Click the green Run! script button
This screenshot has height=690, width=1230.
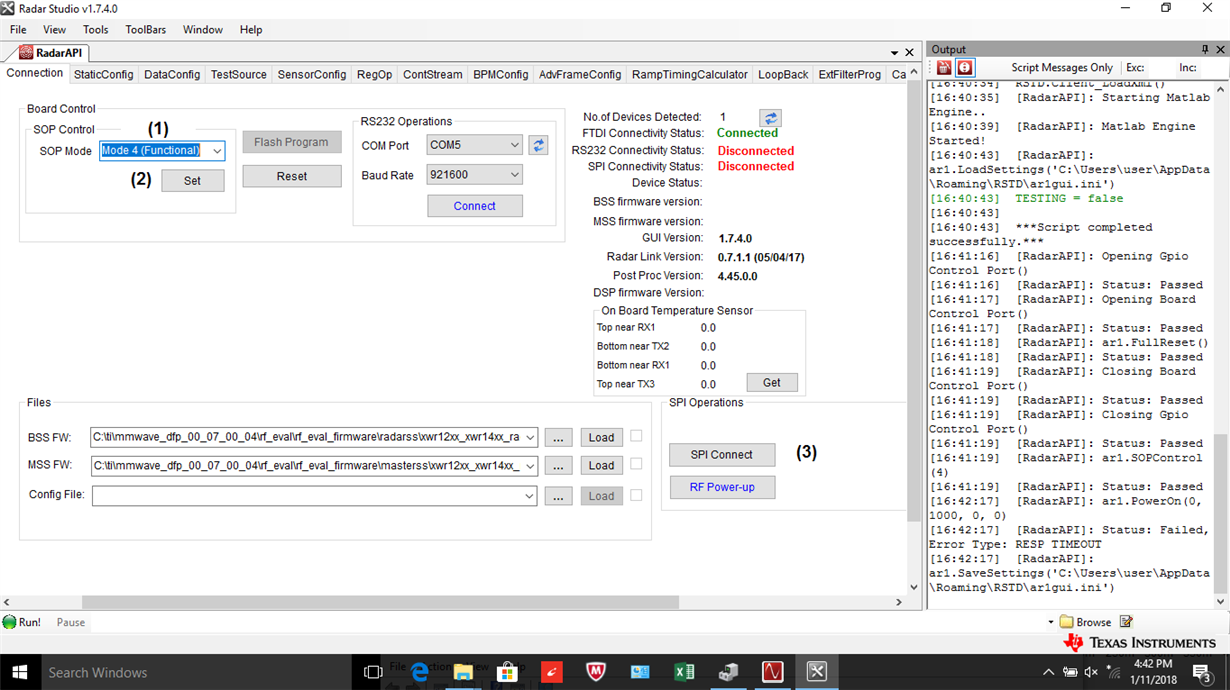[x=22, y=622]
